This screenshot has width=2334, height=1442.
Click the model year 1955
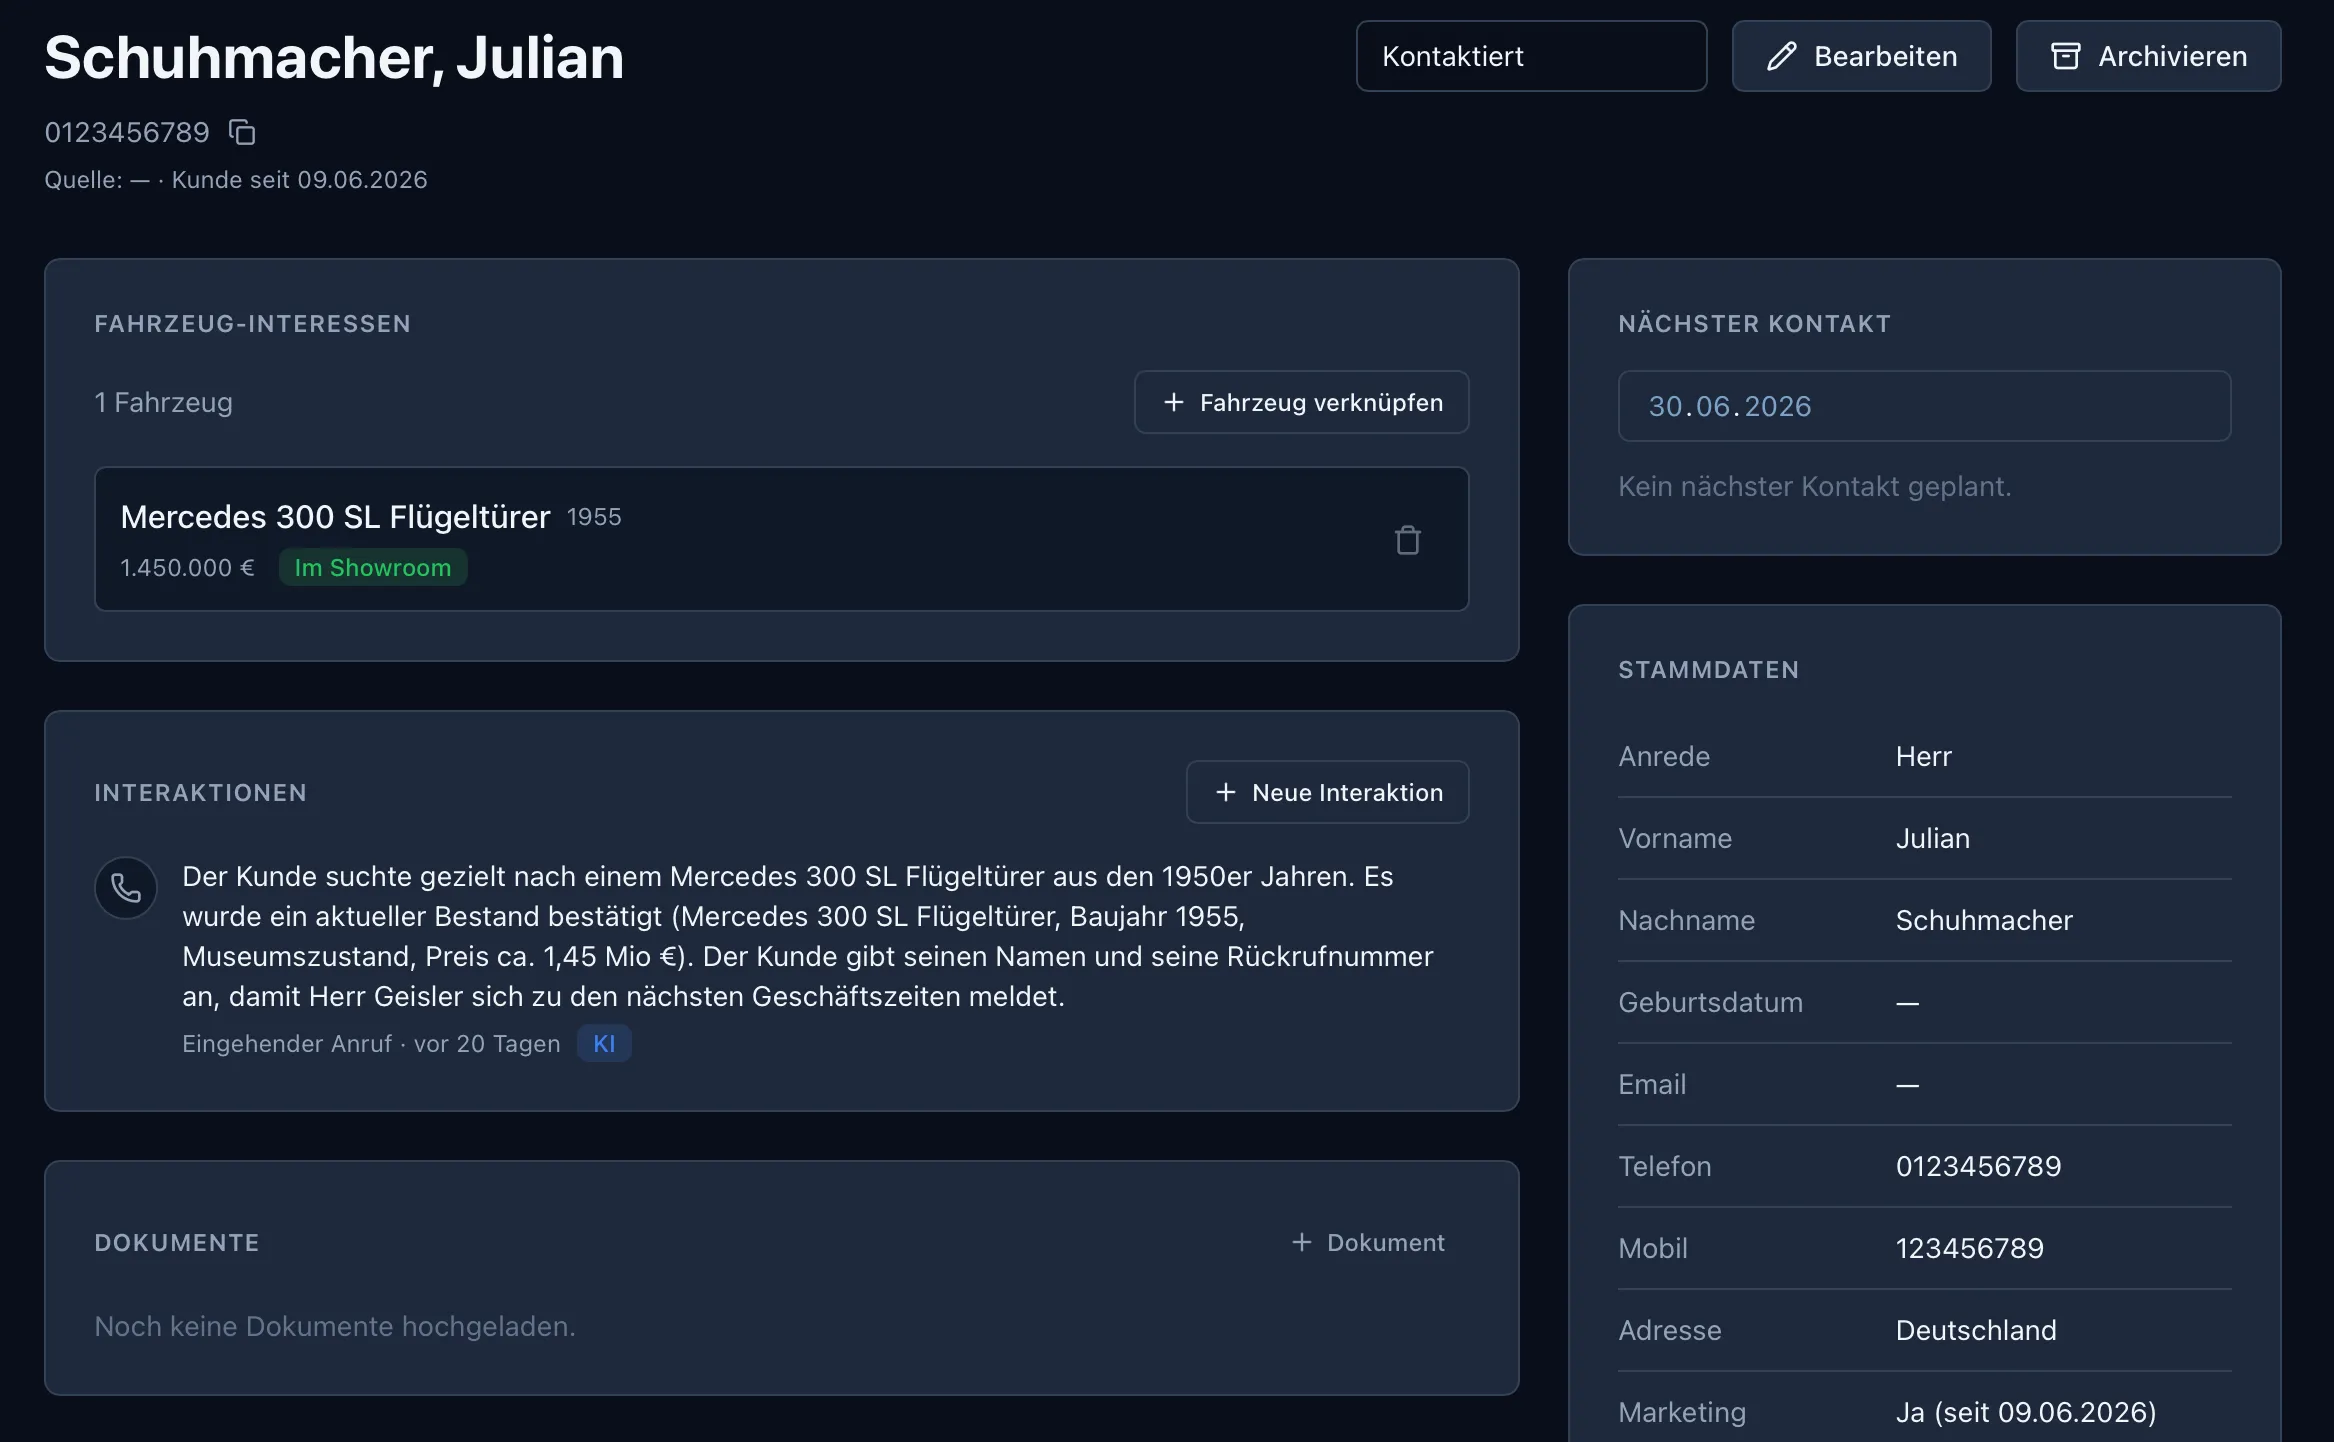pos(594,517)
